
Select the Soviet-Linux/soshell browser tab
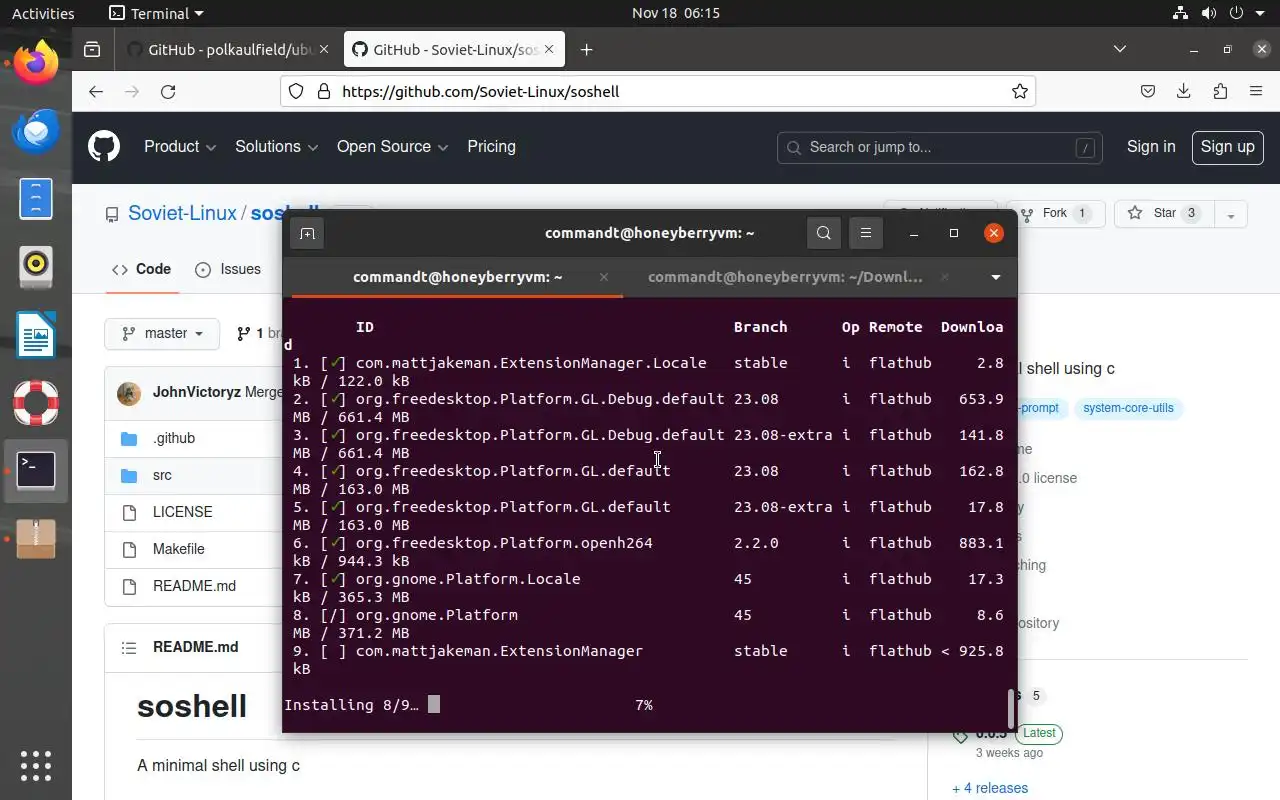pyautogui.click(x=456, y=49)
